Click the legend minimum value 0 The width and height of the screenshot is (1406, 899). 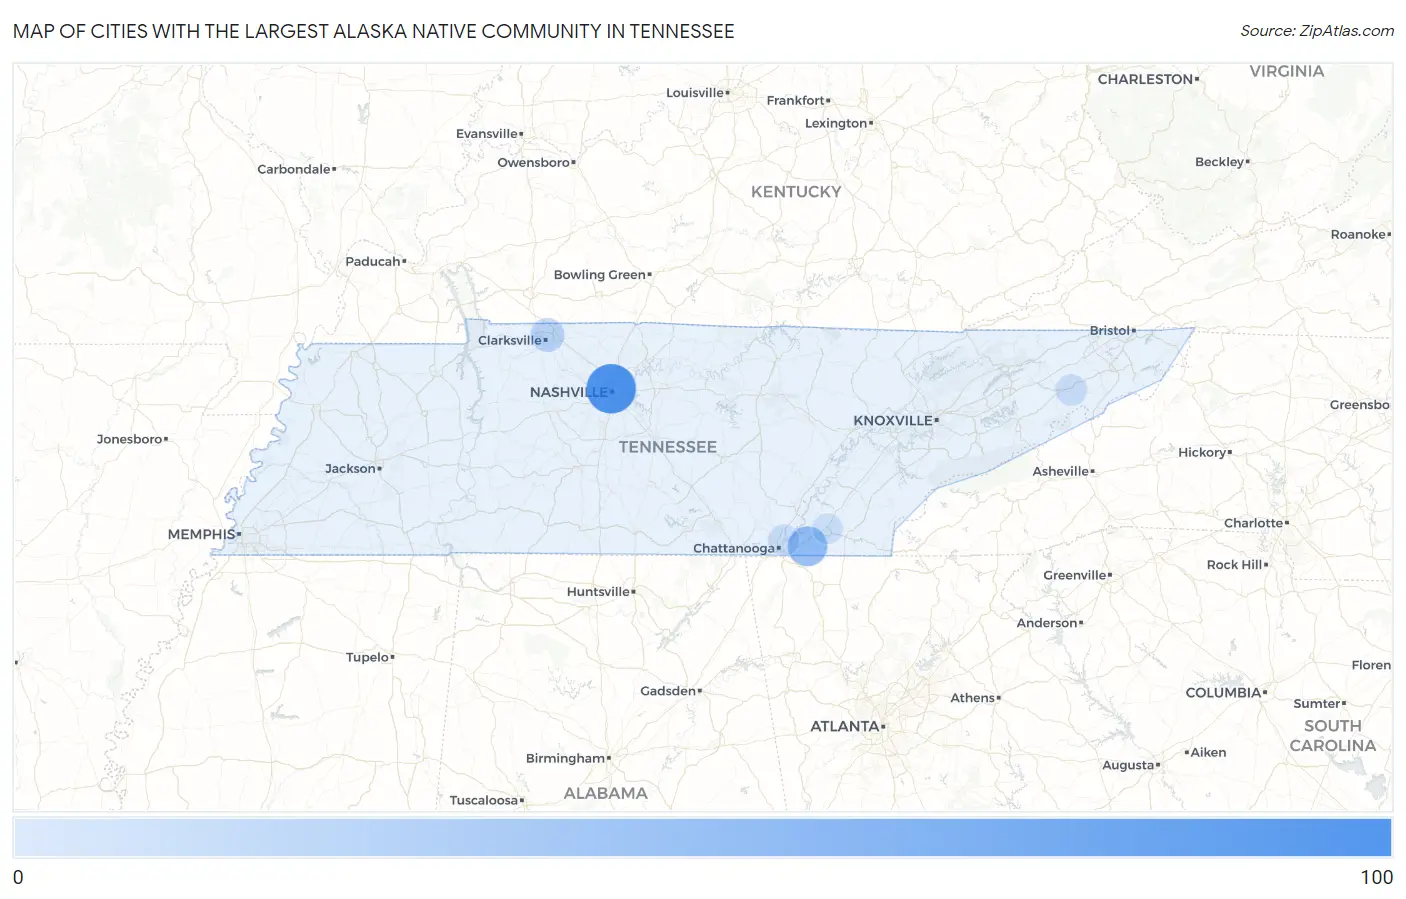click(18, 877)
